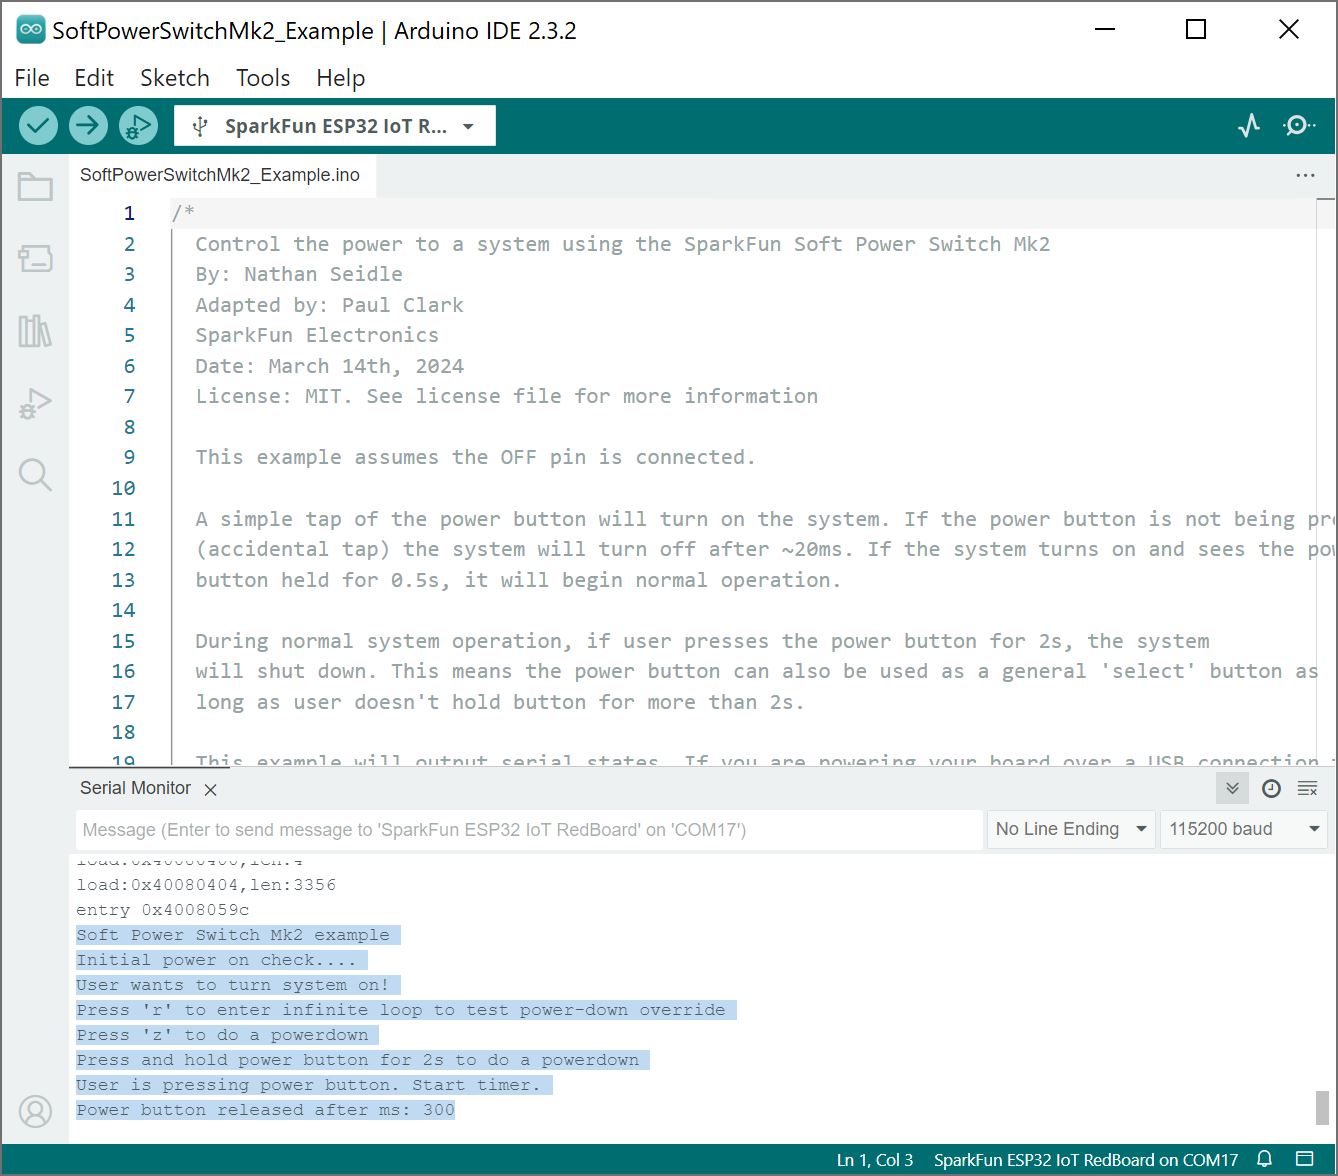The image size is (1338, 1176).
Task: Open the 115200 baud rate dropdown
Action: click(x=1244, y=829)
